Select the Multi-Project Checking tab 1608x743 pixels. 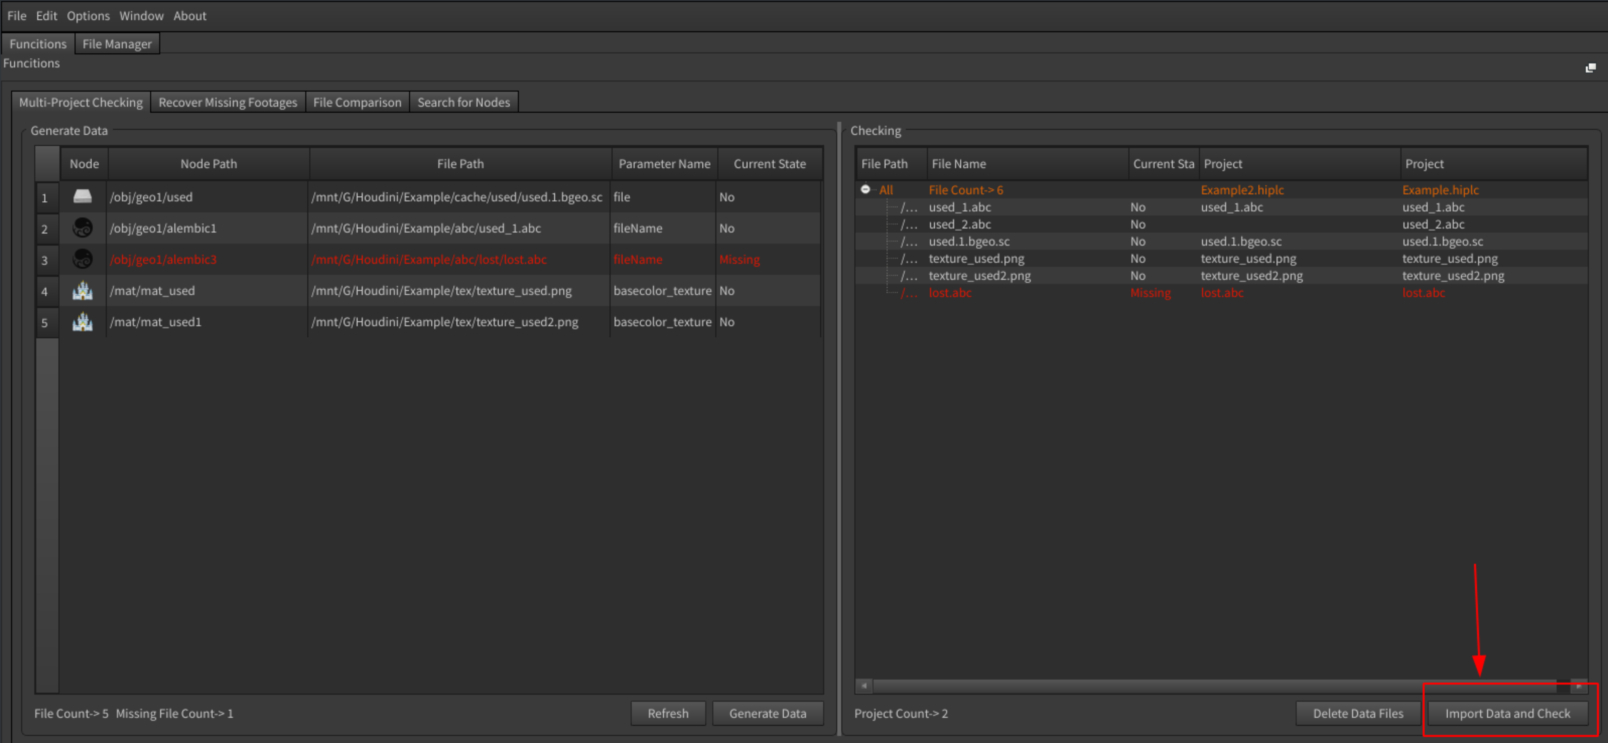[x=81, y=102]
